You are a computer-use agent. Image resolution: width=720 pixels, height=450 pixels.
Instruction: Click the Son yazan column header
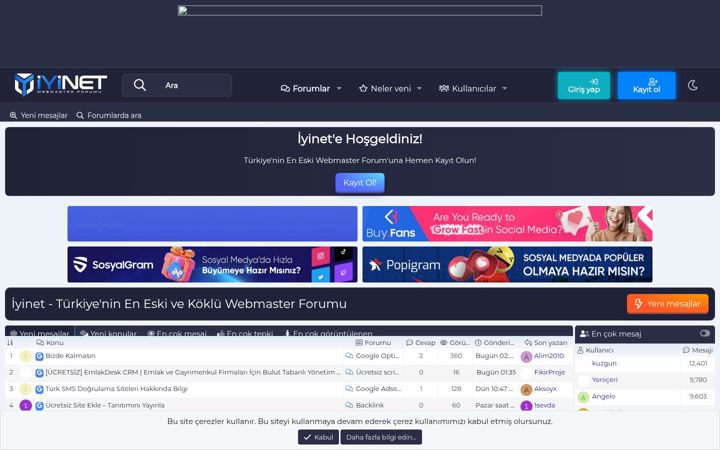click(x=546, y=343)
